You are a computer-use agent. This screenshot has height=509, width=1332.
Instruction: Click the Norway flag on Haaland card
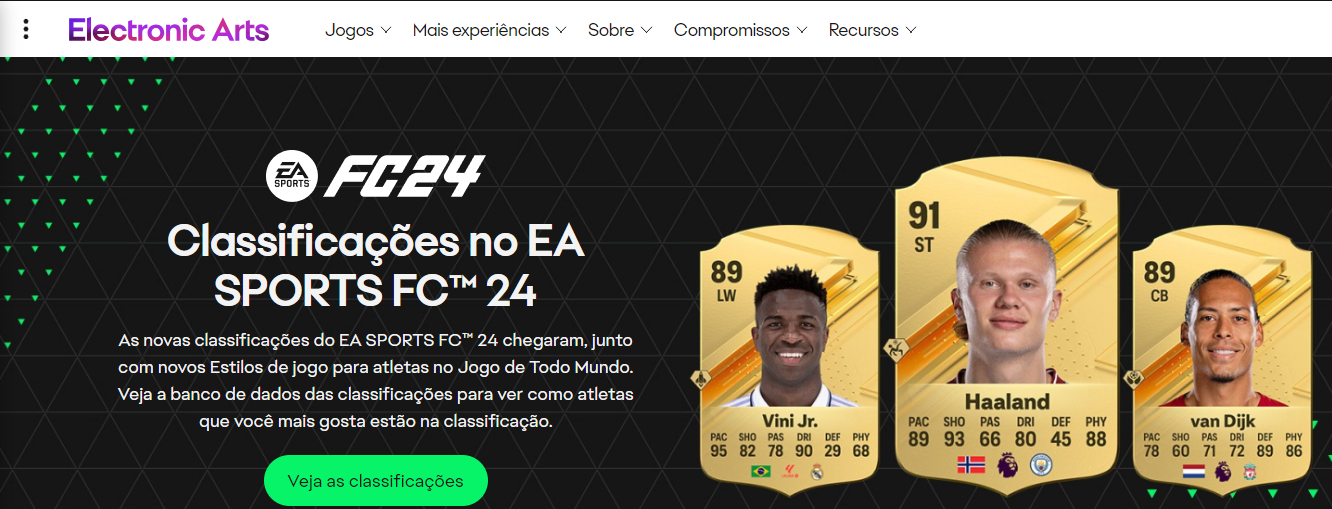coord(971,464)
